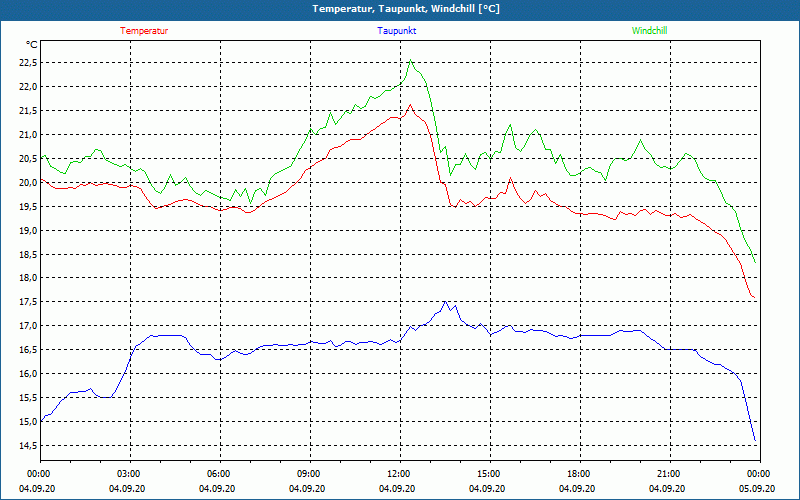Click the 17,0 y-axis value
Viewport: 800px width, 500px height.
tap(28, 326)
